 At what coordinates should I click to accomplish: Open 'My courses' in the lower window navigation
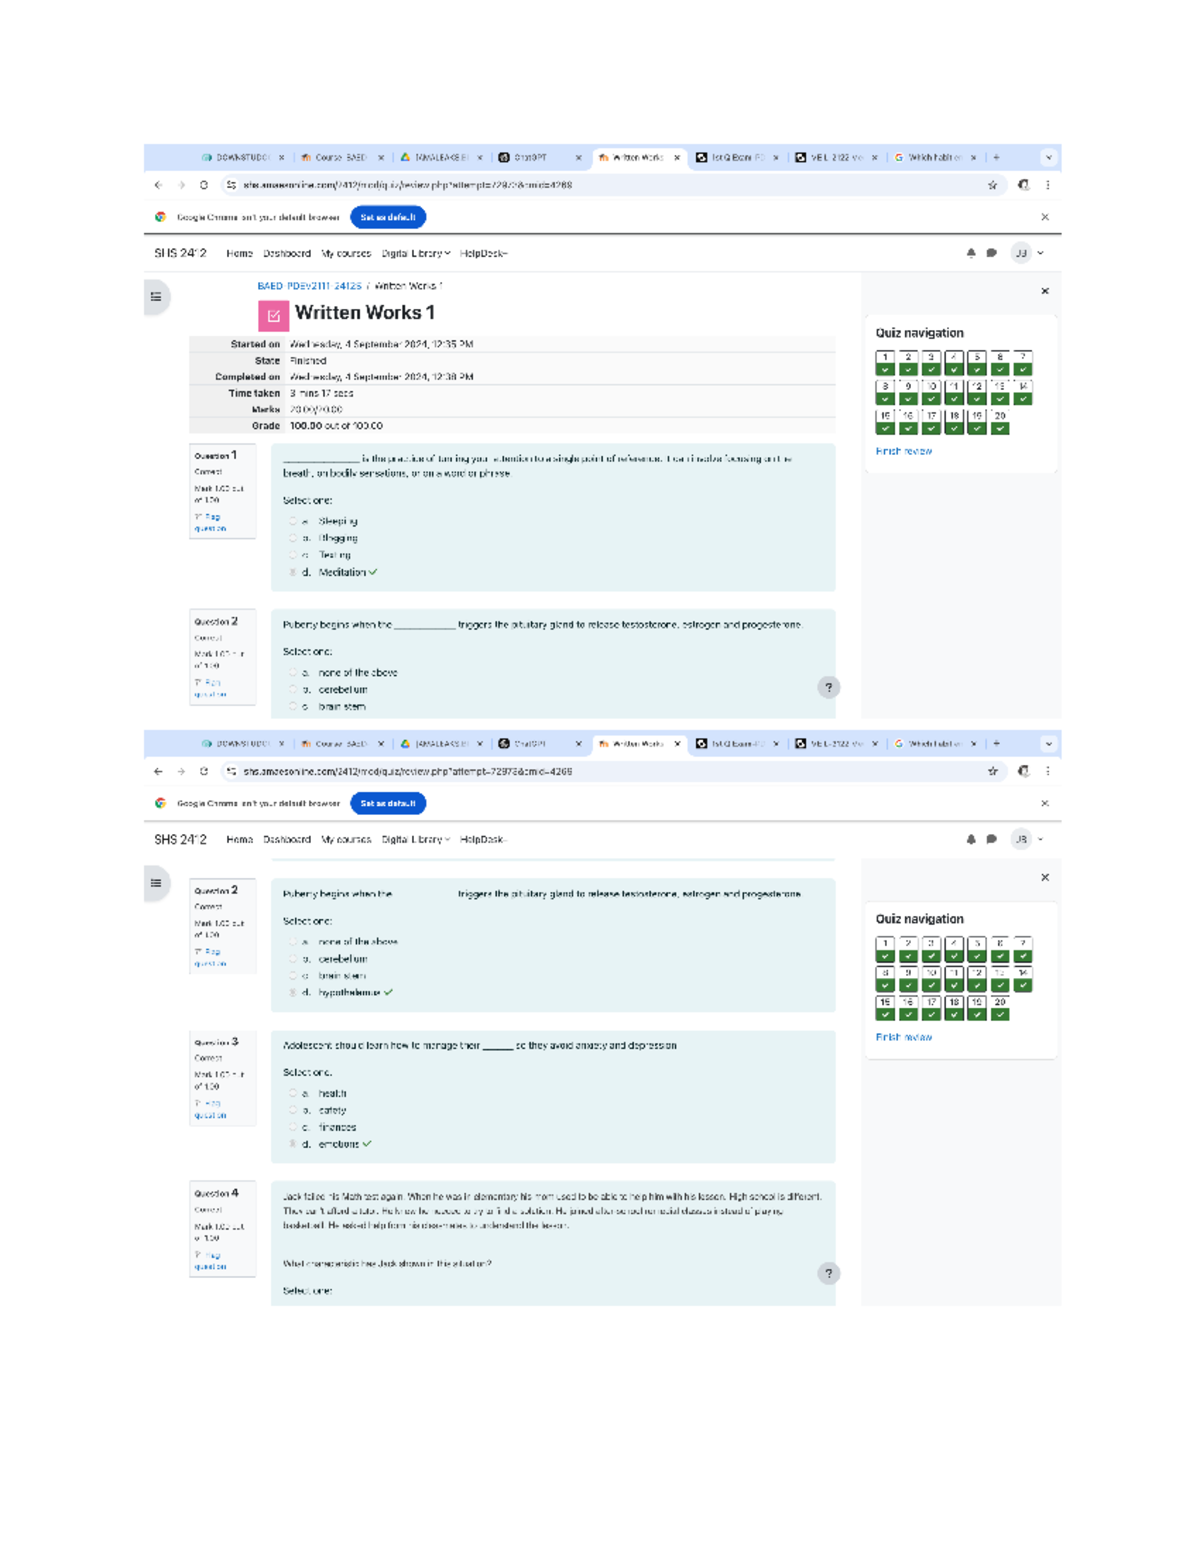point(346,840)
